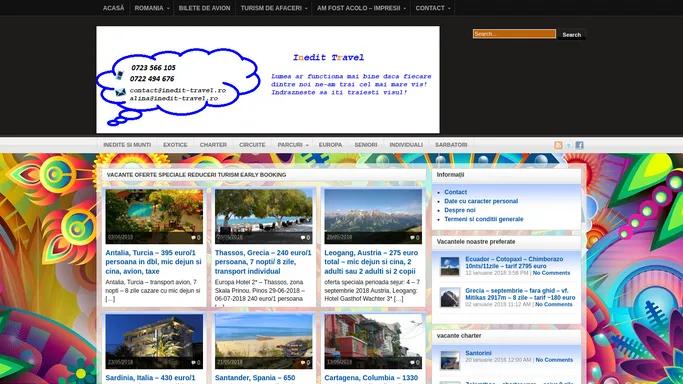The image size is (683, 384).
Task: Open the Twitter icon in navigation bar
Action: tap(569, 145)
